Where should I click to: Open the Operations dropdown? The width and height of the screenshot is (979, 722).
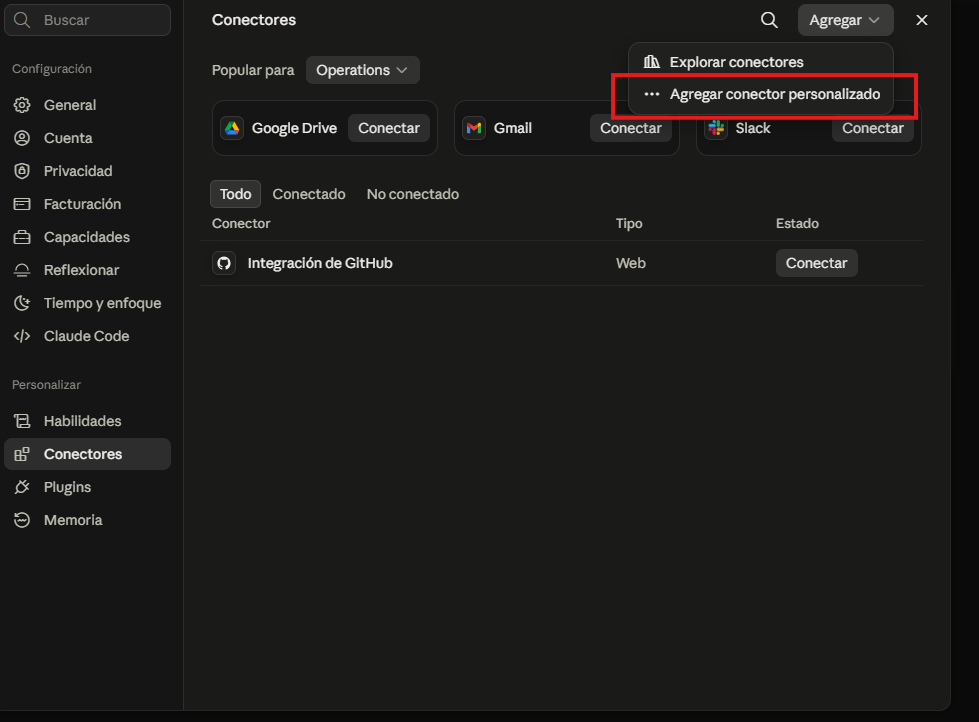click(x=363, y=70)
